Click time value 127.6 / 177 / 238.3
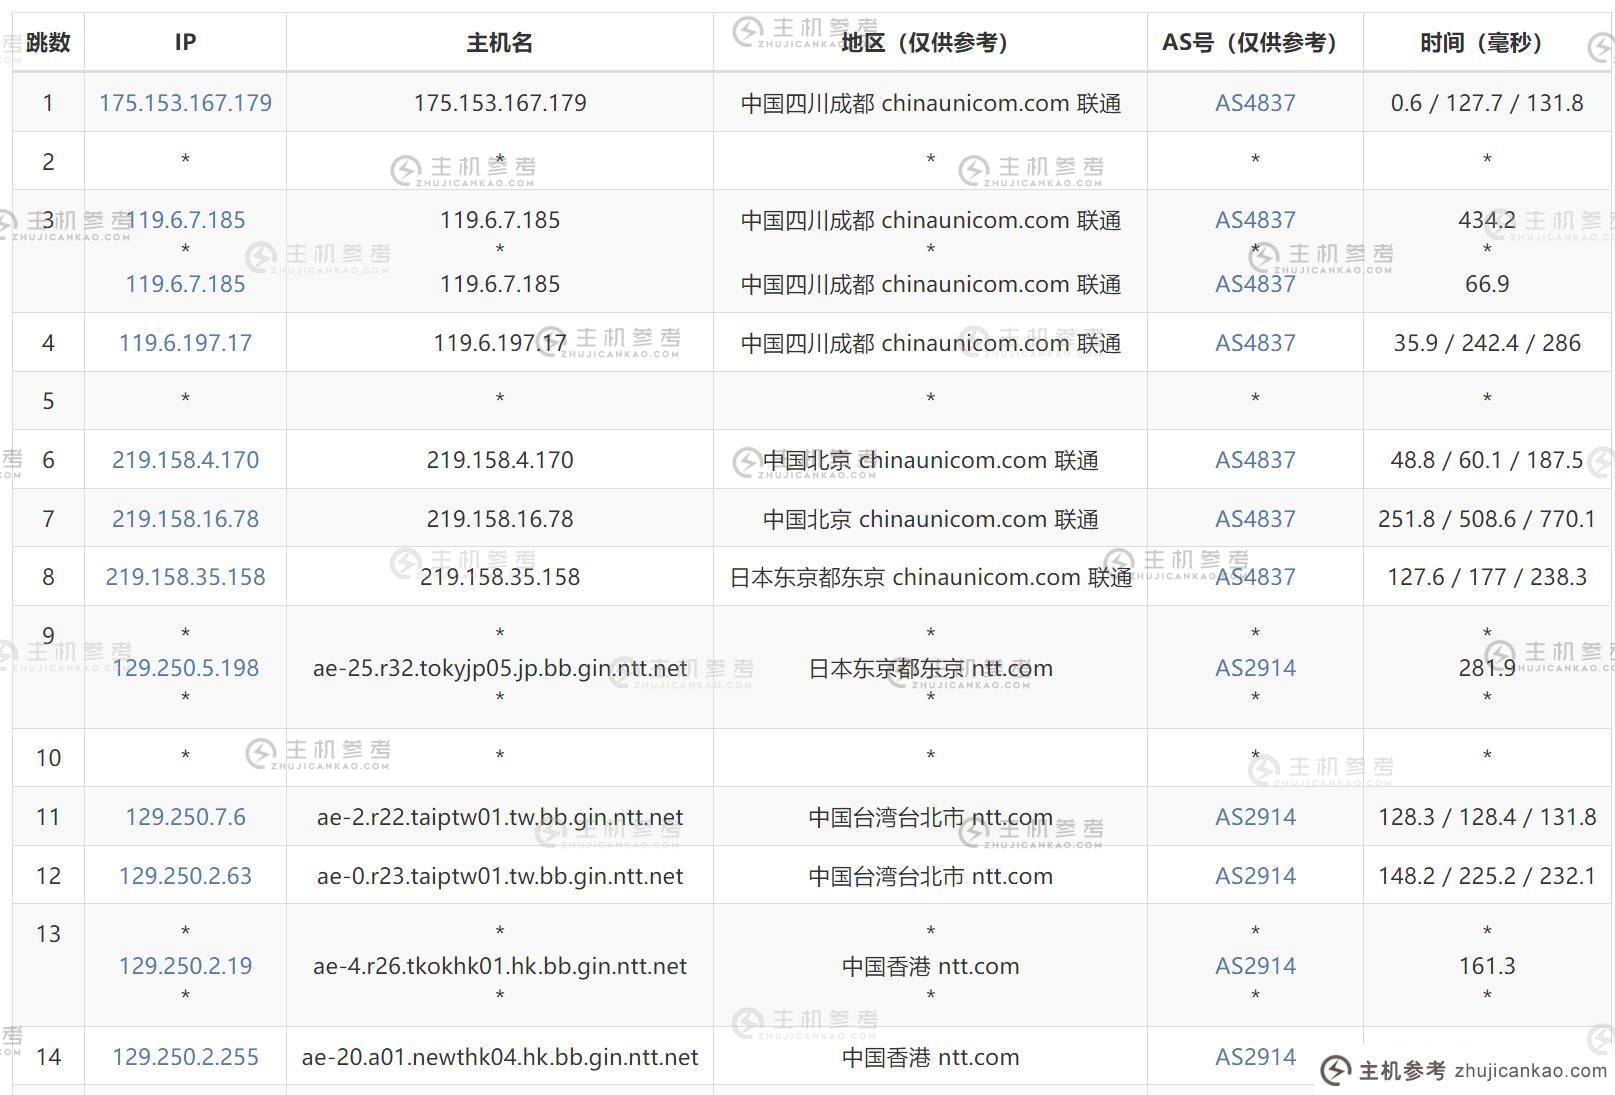The height and width of the screenshot is (1095, 1615). [1487, 577]
